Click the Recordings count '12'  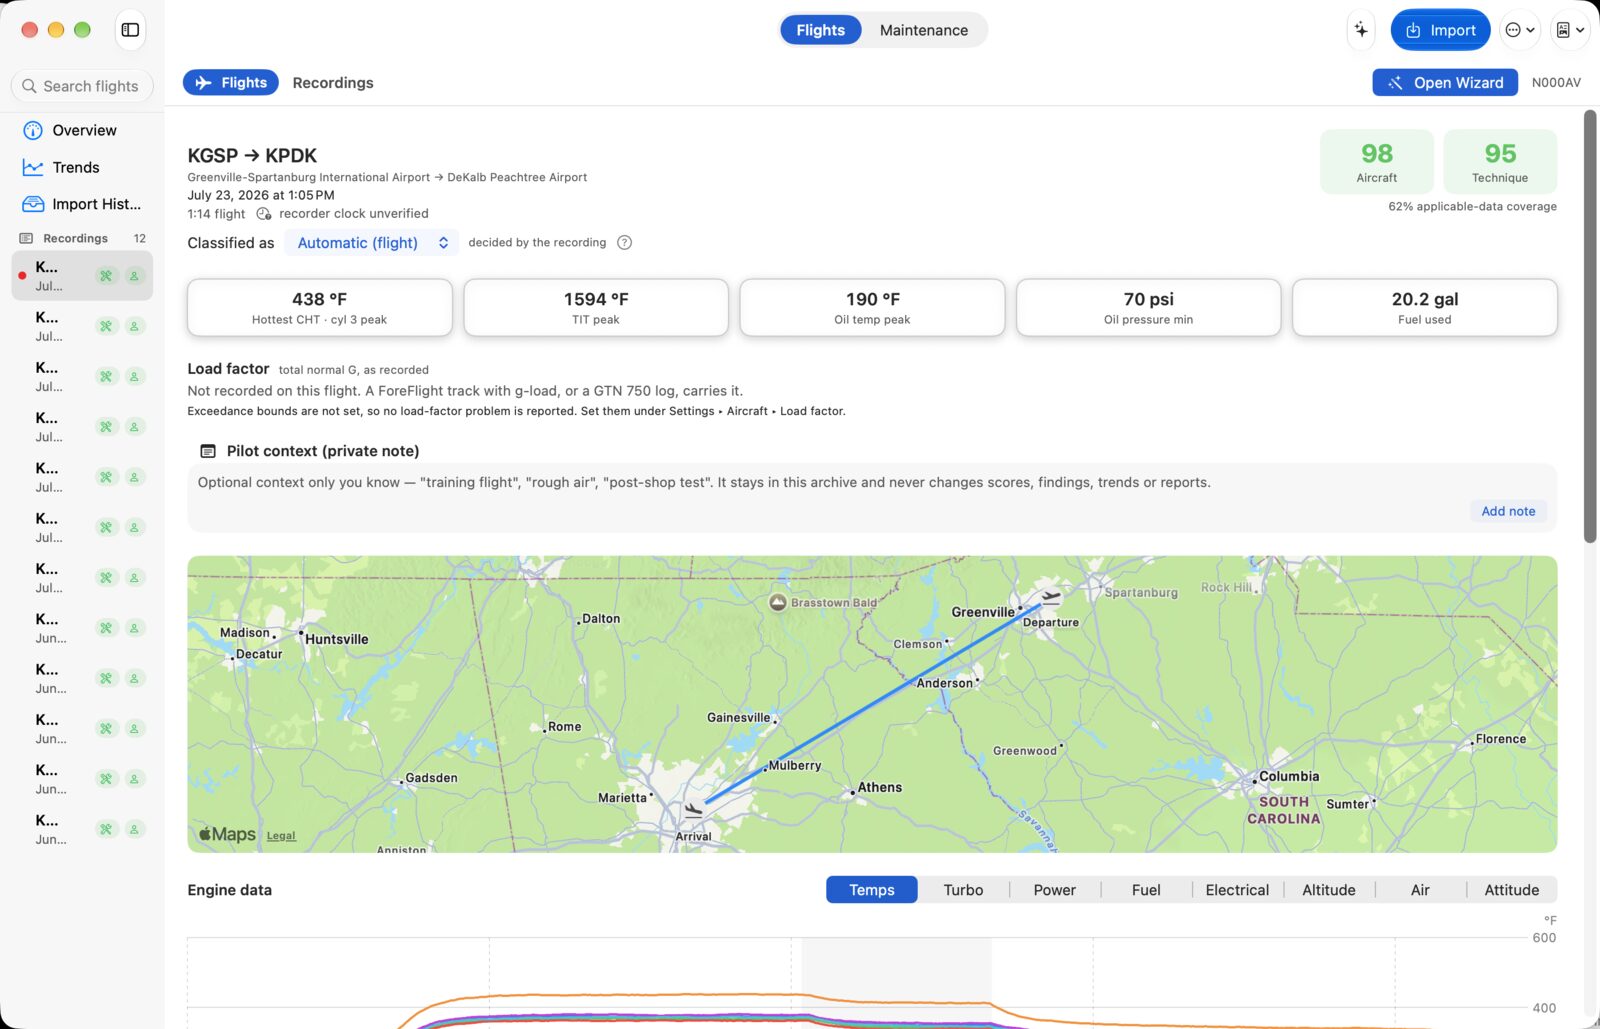point(140,238)
